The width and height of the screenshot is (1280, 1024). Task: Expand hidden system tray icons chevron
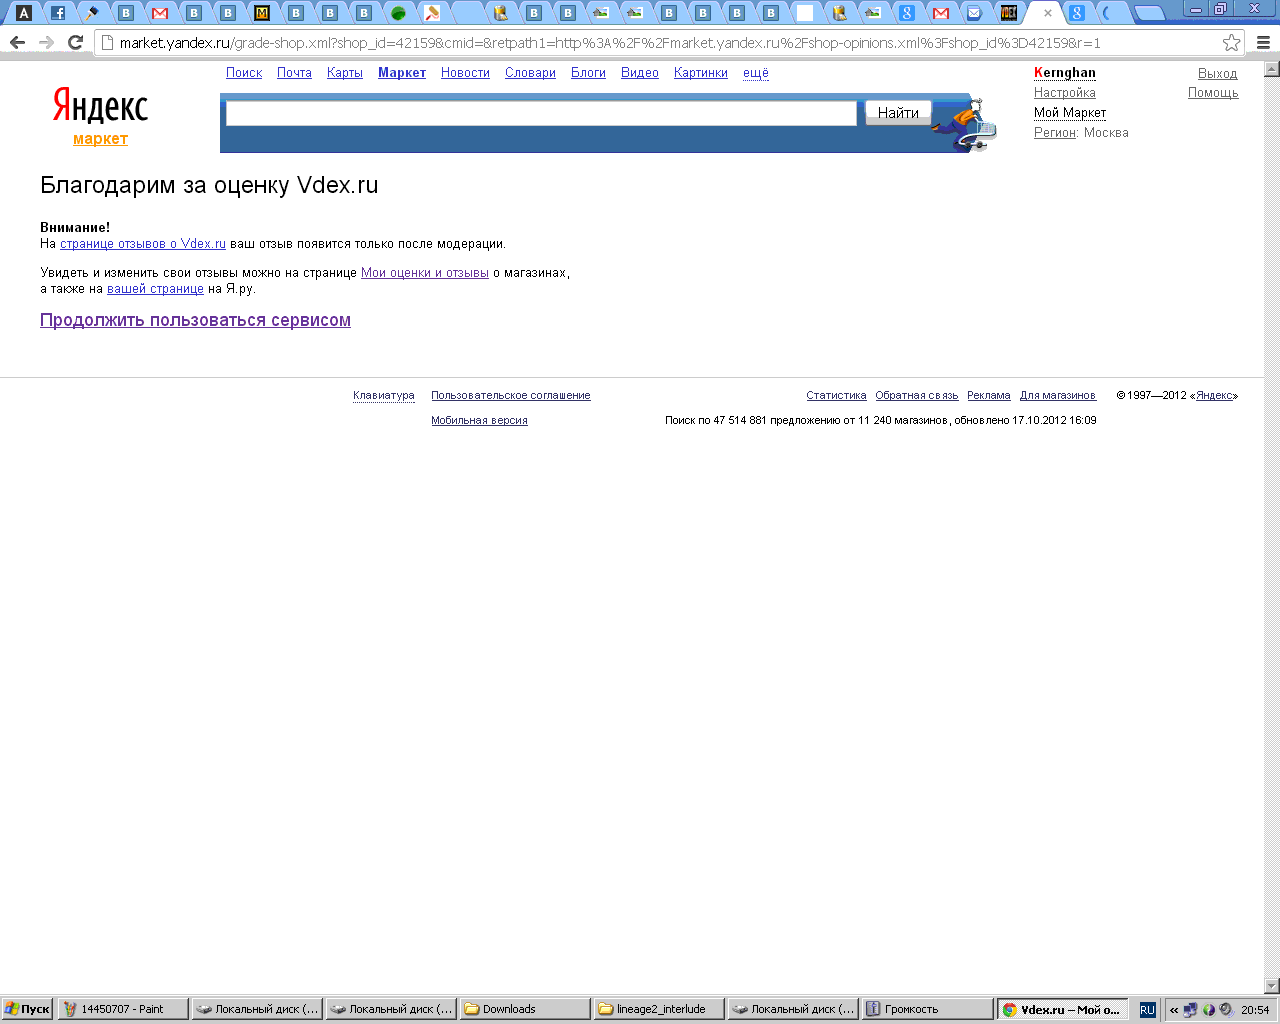1174,1010
